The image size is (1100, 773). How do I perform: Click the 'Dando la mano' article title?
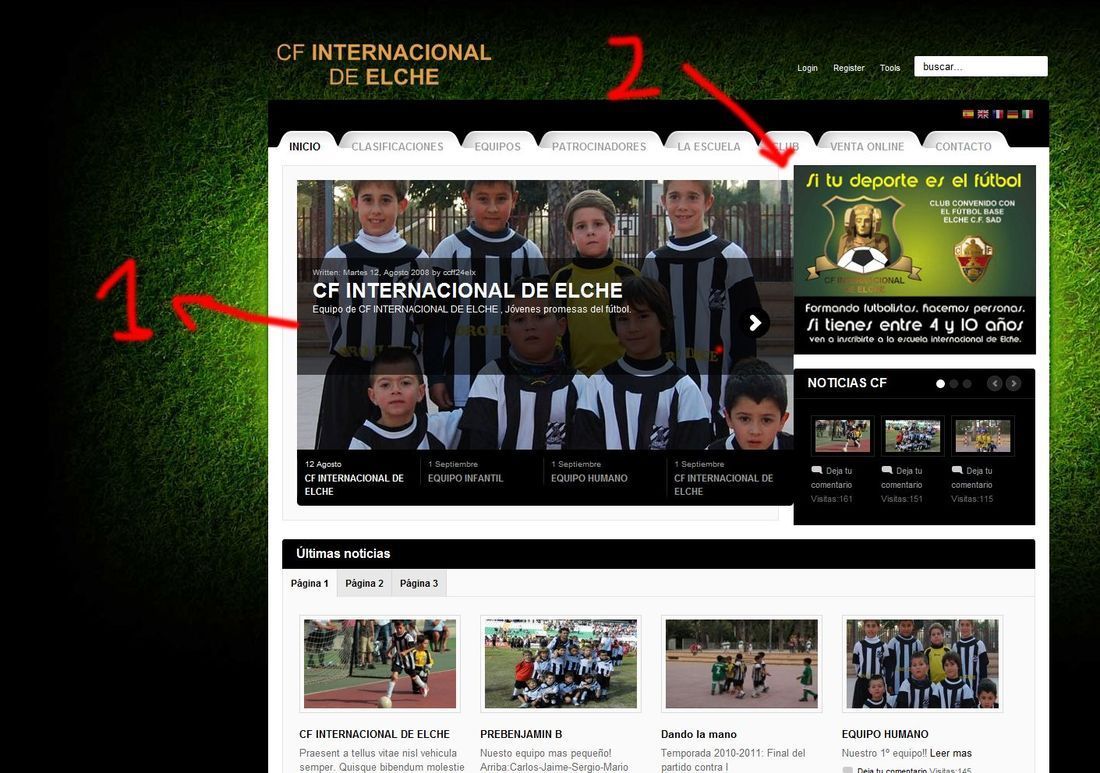699,734
